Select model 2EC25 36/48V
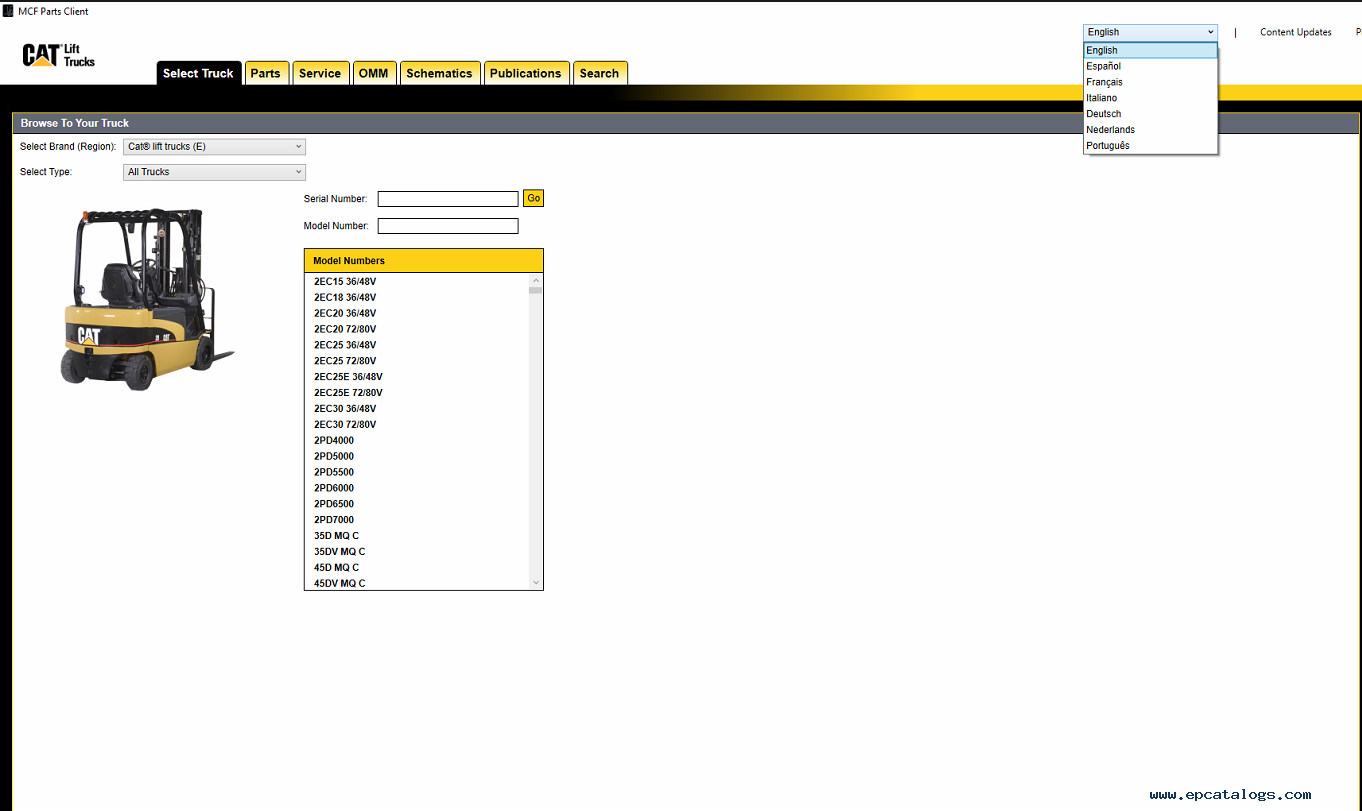The image size is (1362, 811). [x=345, y=345]
